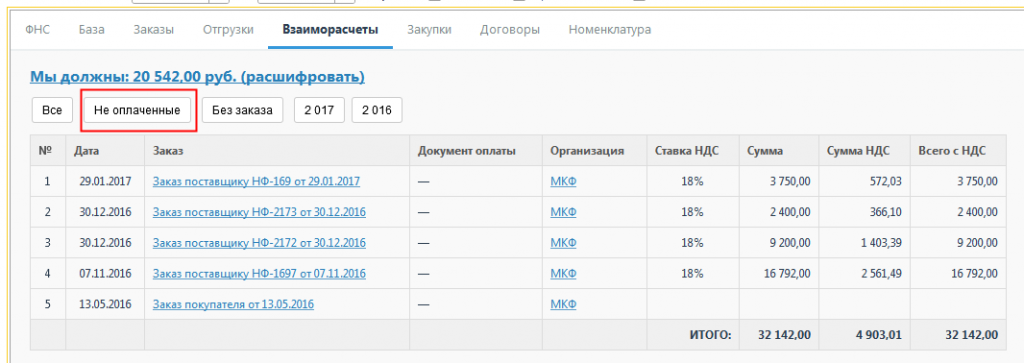This screenshot has width=1024, height=363.
Task: Click the Всего с НДС column header
Action: [952, 151]
